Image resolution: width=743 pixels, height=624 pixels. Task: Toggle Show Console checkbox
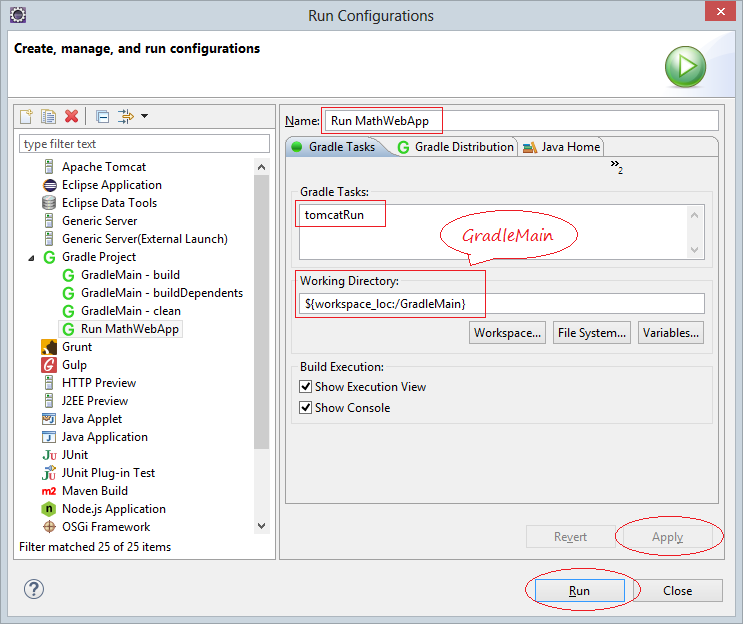coord(306,407)
